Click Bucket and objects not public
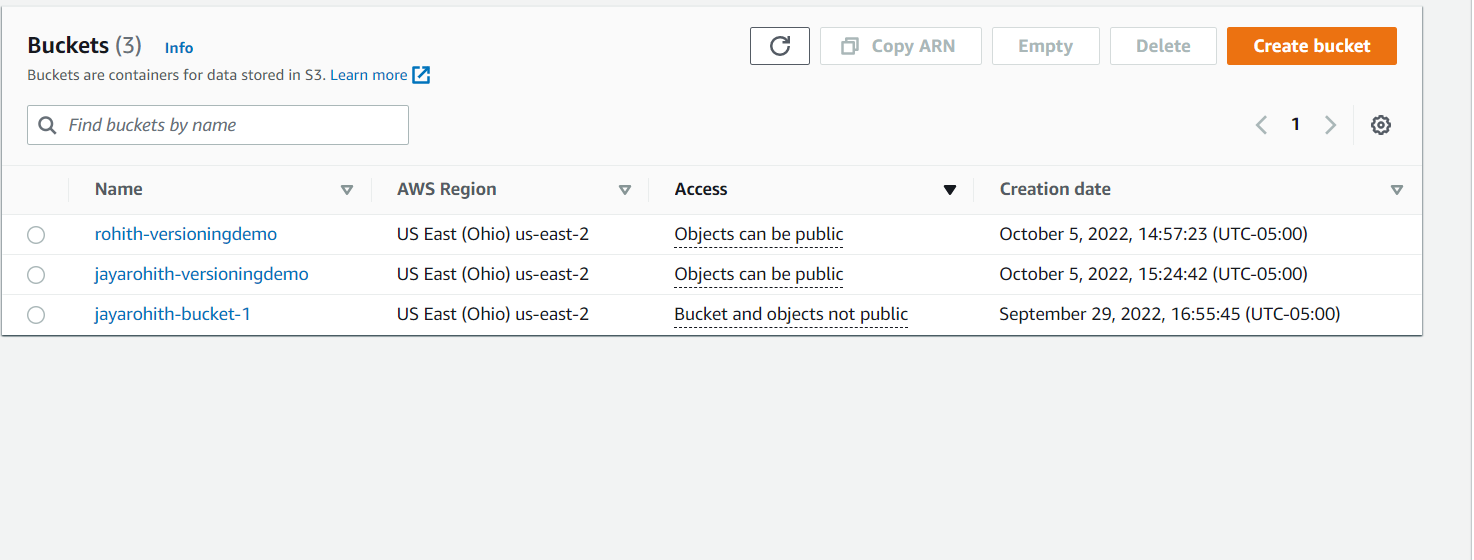Screen dimensions: 1474x560 791,315
